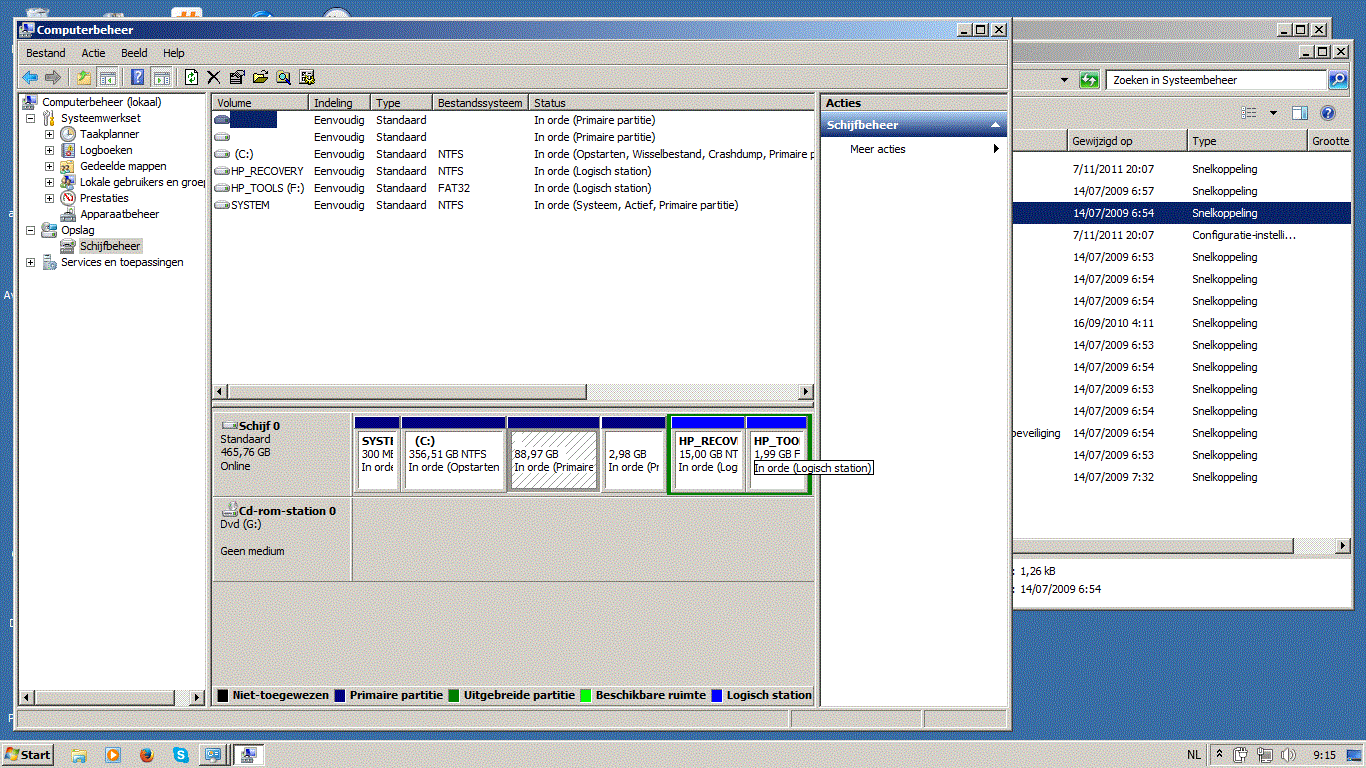Click the Up one level folder icon

pos(84,77)
